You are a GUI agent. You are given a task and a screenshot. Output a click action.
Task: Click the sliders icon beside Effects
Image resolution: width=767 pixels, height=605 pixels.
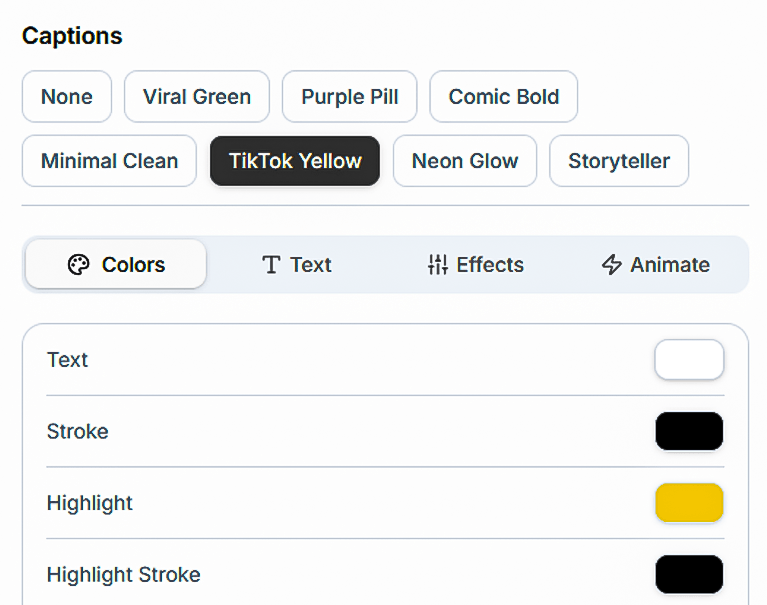(437, 265)
